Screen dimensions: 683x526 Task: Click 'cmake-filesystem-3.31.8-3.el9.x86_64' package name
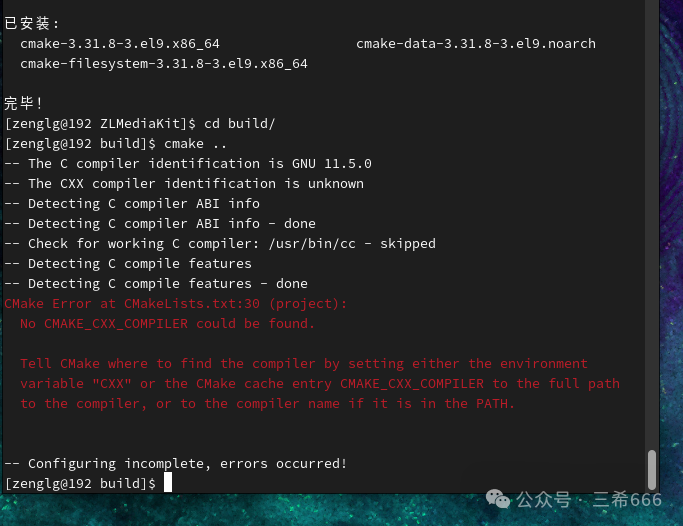click(x=164, y=63)
